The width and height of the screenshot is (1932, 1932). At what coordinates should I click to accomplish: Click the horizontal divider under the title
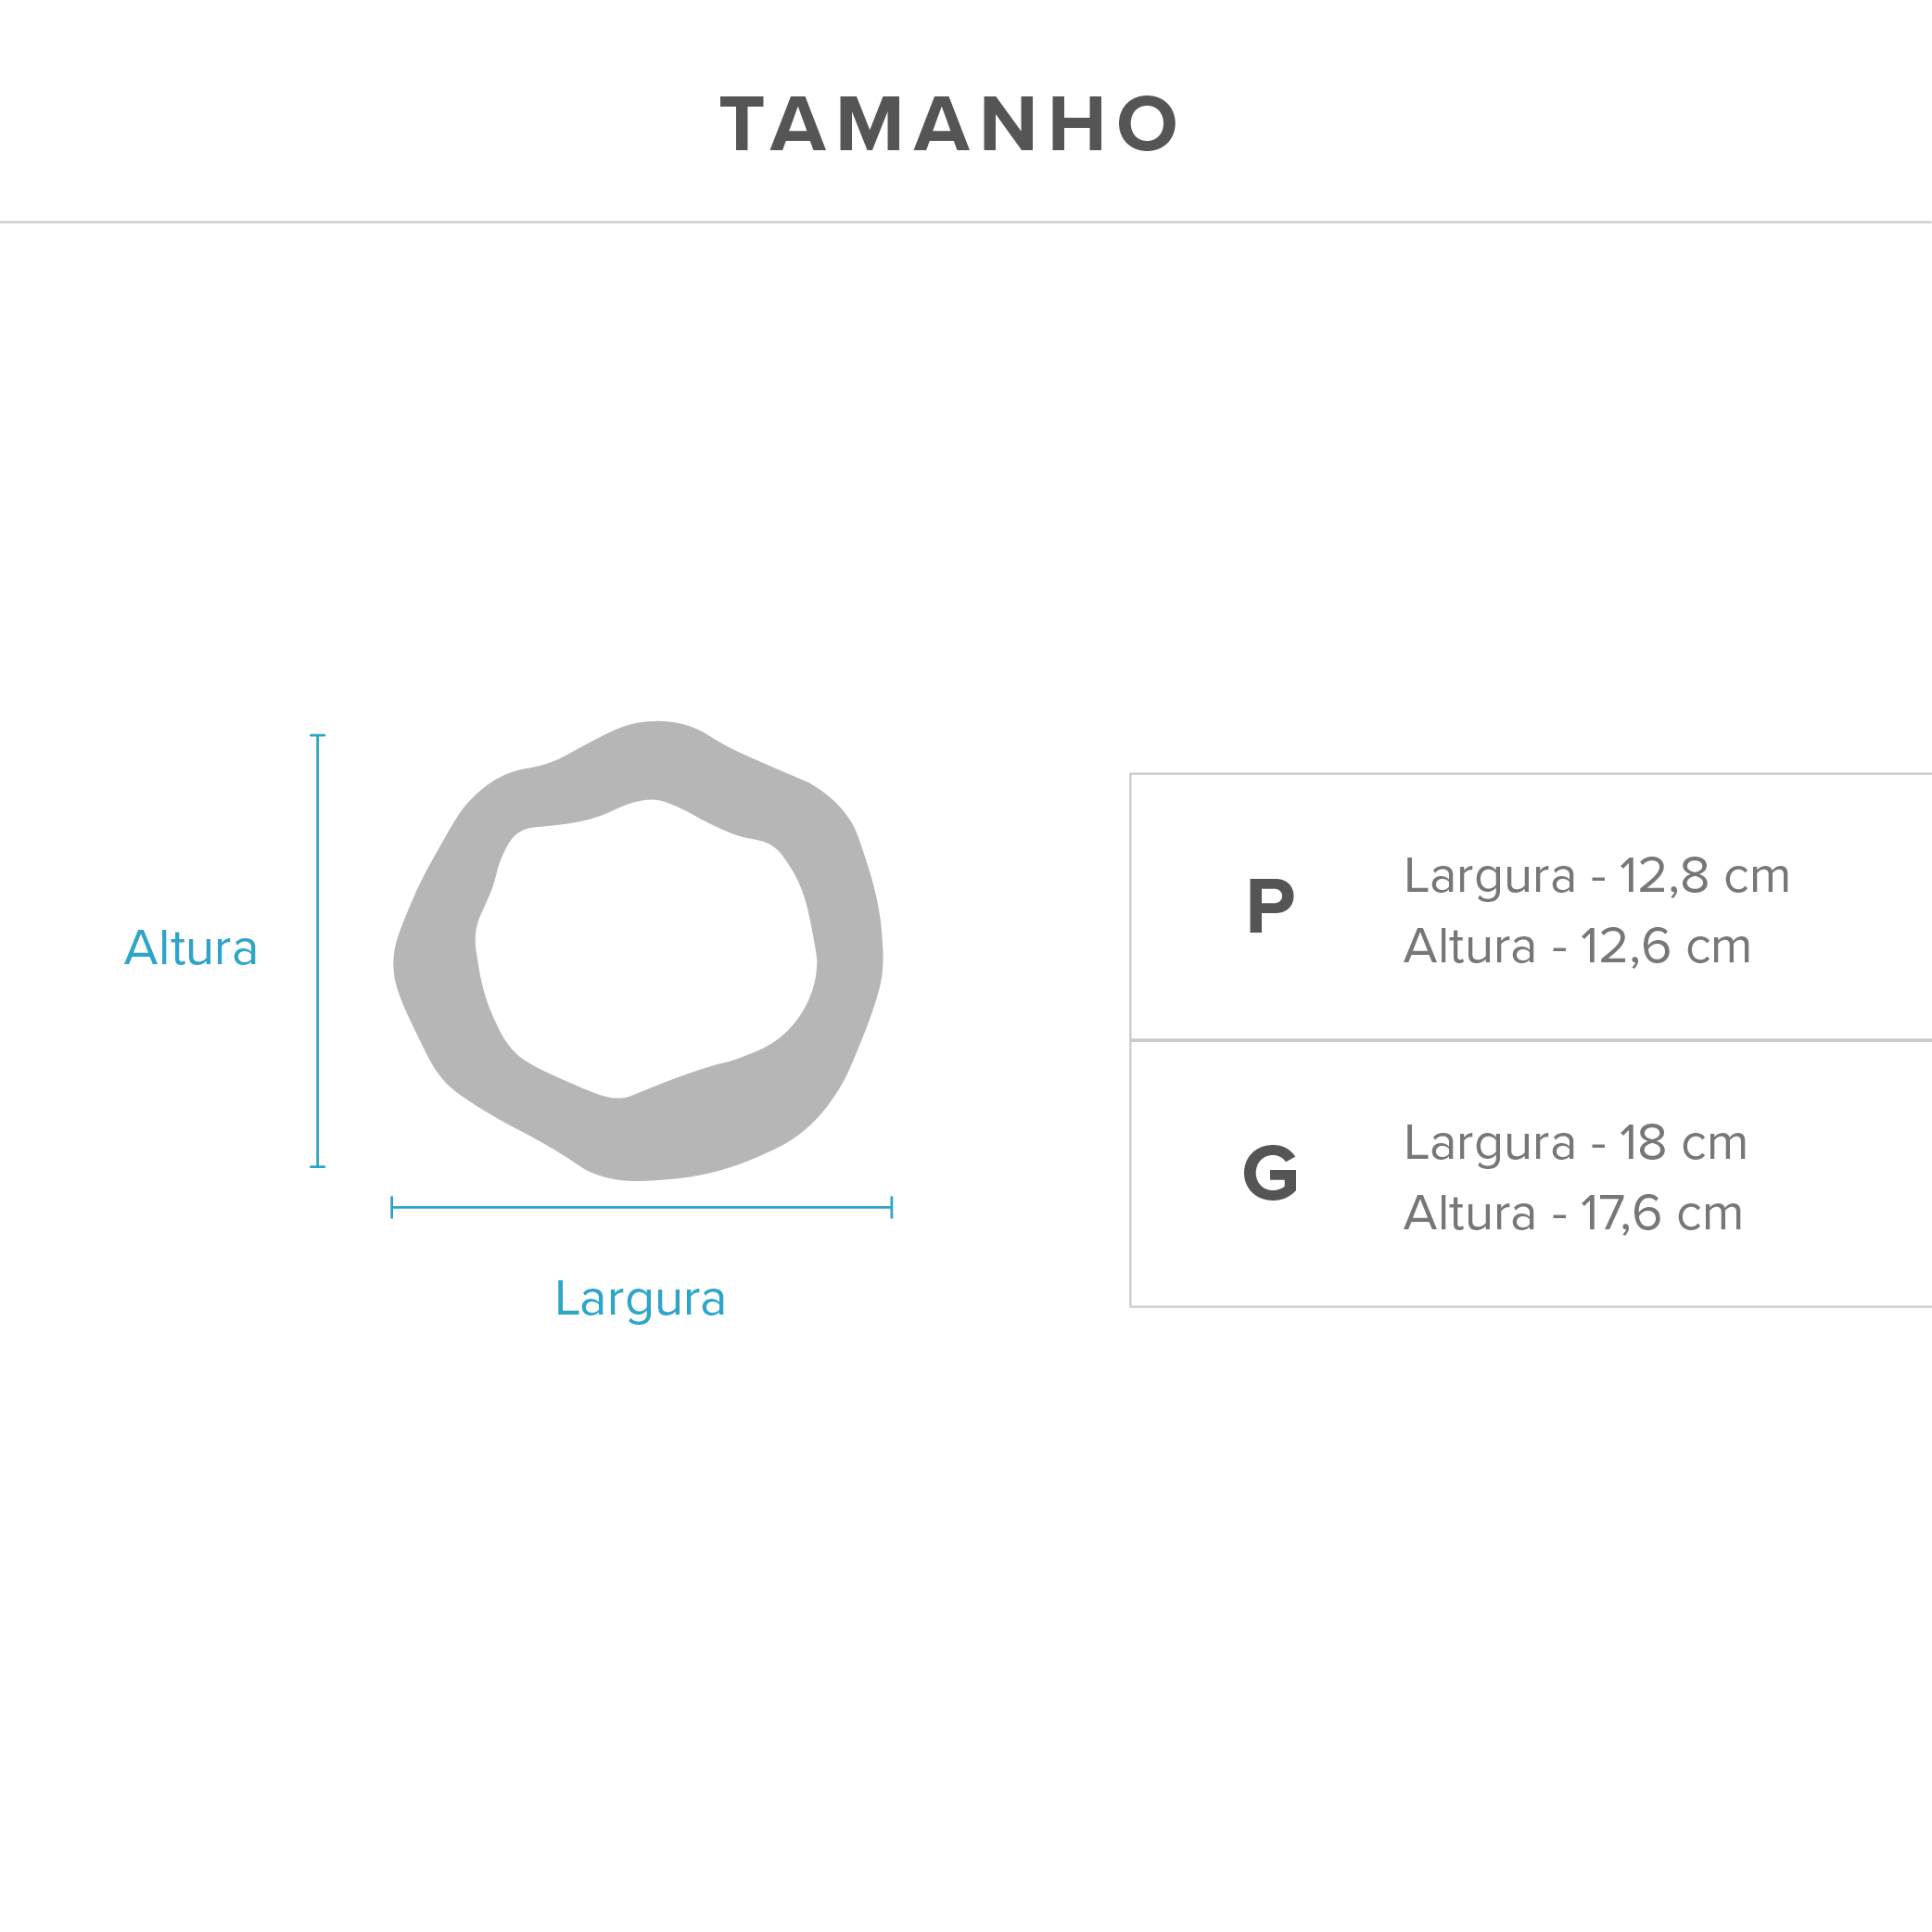[966, 222]
